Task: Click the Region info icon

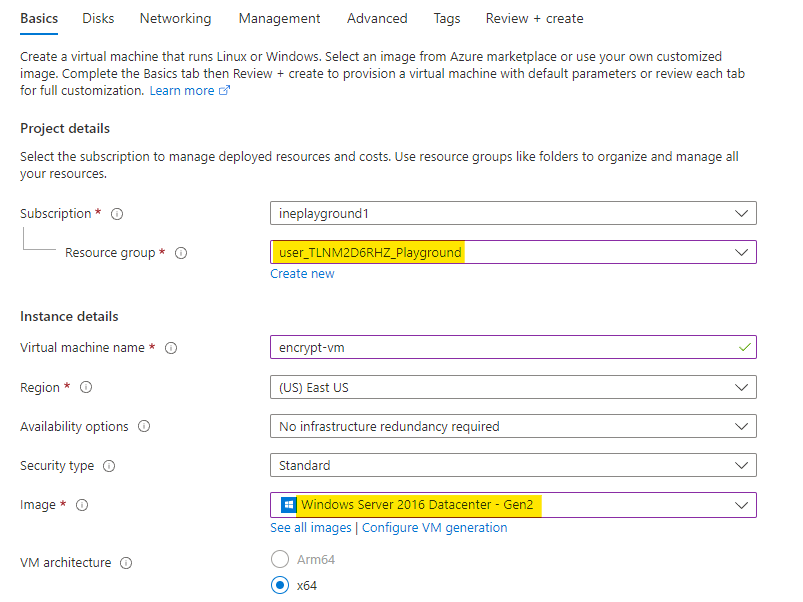Action: 87,387
